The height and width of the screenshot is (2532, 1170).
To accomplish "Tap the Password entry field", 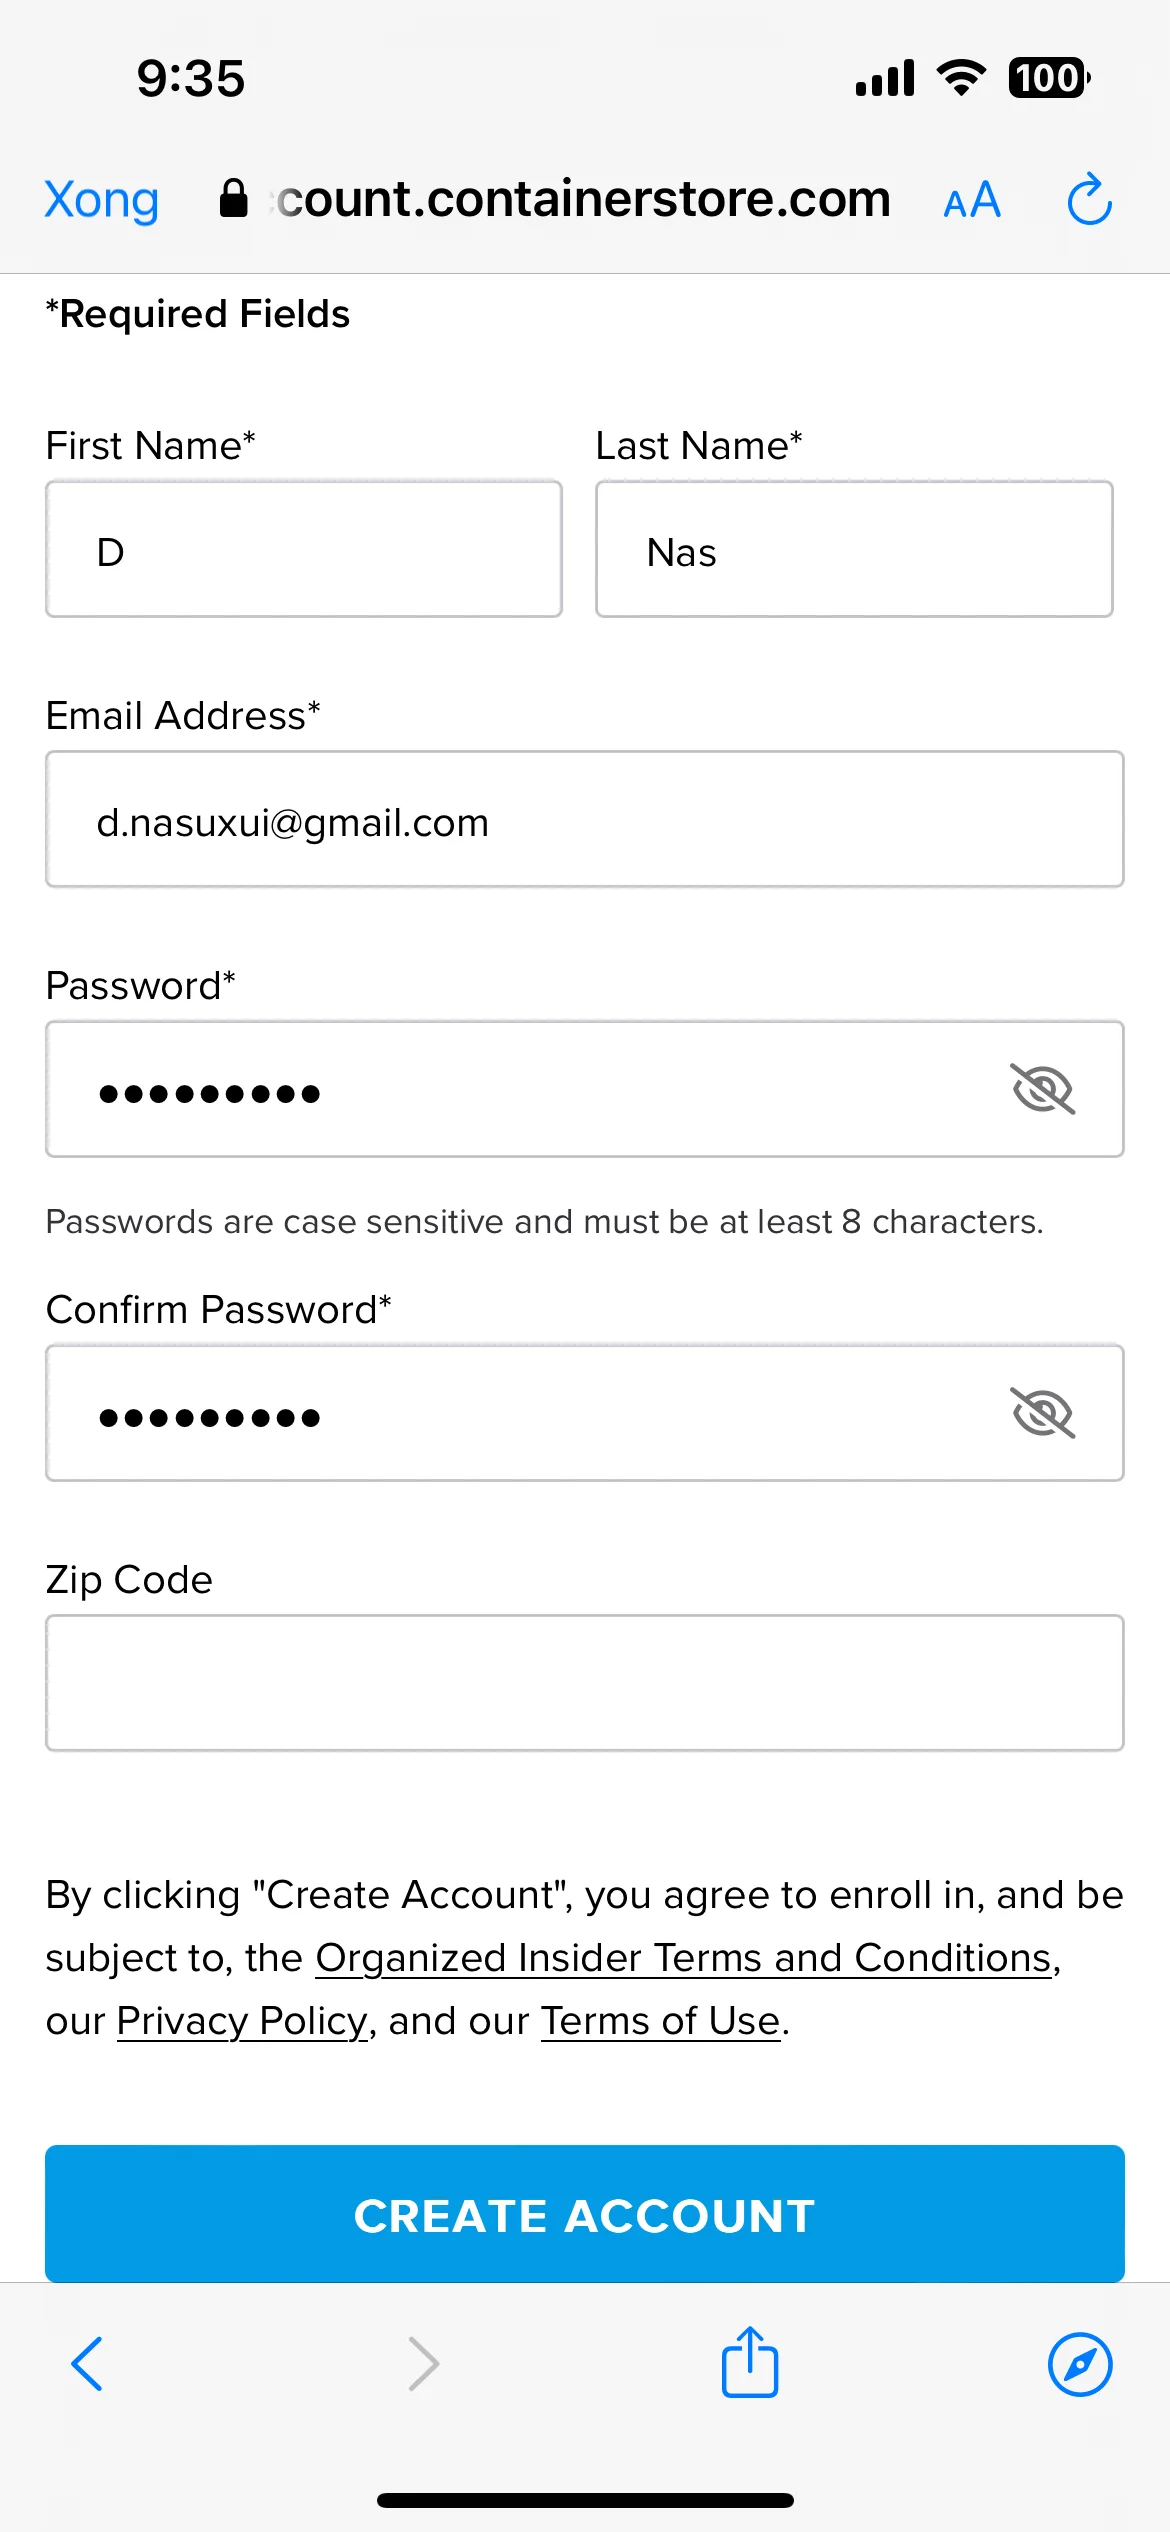I will [585, 1089].
